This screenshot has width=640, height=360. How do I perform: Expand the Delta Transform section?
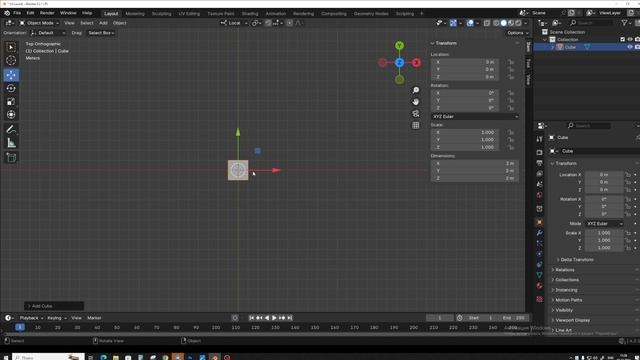pos(575,260)
